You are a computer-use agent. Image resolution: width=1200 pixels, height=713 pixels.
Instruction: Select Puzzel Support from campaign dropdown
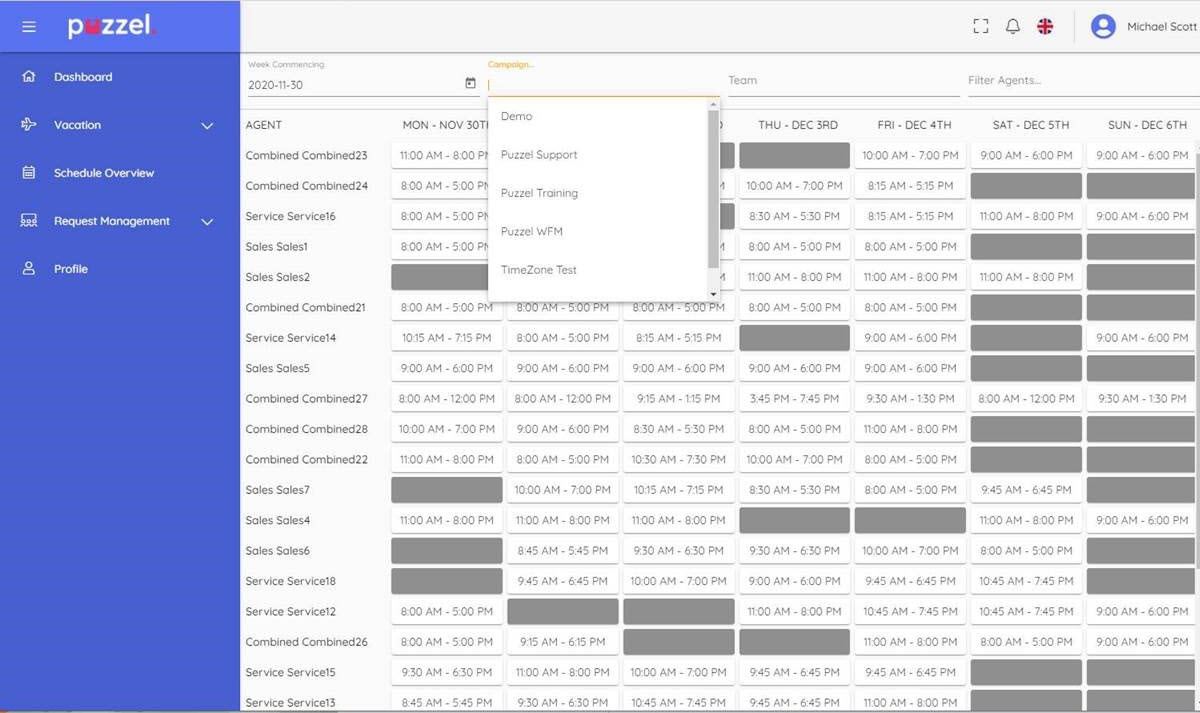539,155
